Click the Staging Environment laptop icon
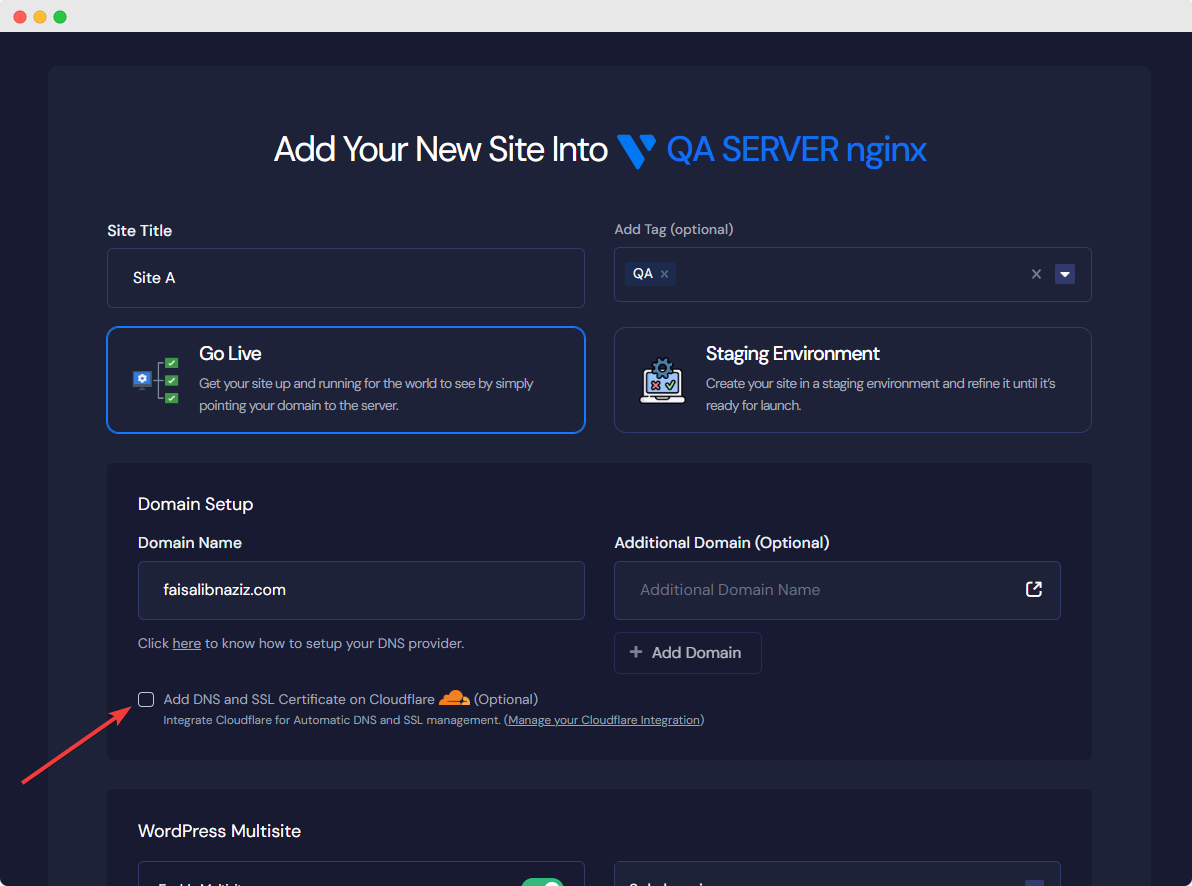1192x886 pixels. click(662, 380)
